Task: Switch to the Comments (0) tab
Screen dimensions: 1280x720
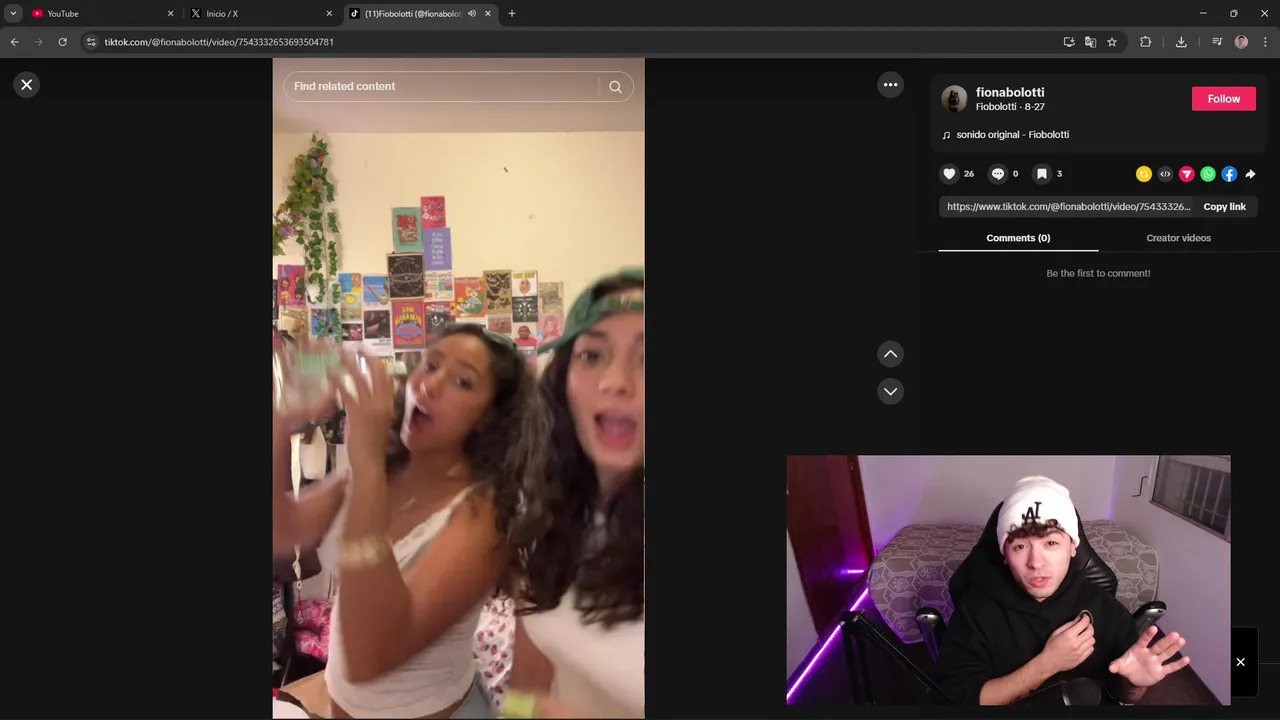Action: point(1018,238)
